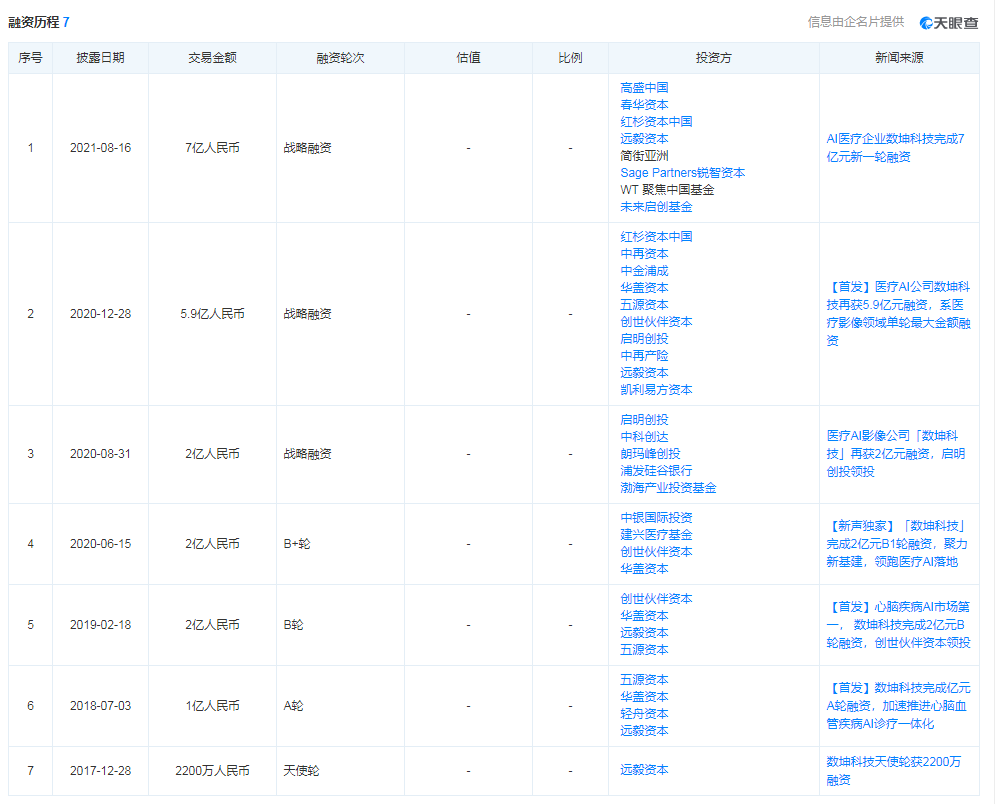Select date cell 2020-12-28
This screenshot has height=804, width=995.
100,314
